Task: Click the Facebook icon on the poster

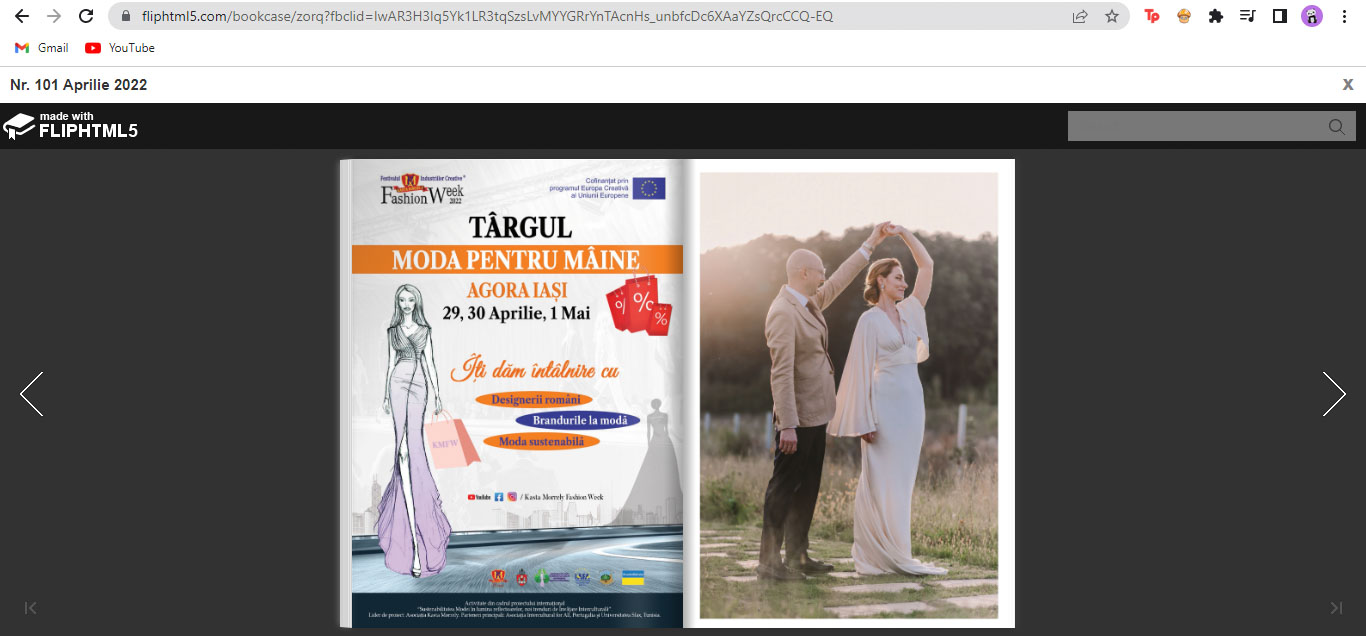Action: point(499,497)
